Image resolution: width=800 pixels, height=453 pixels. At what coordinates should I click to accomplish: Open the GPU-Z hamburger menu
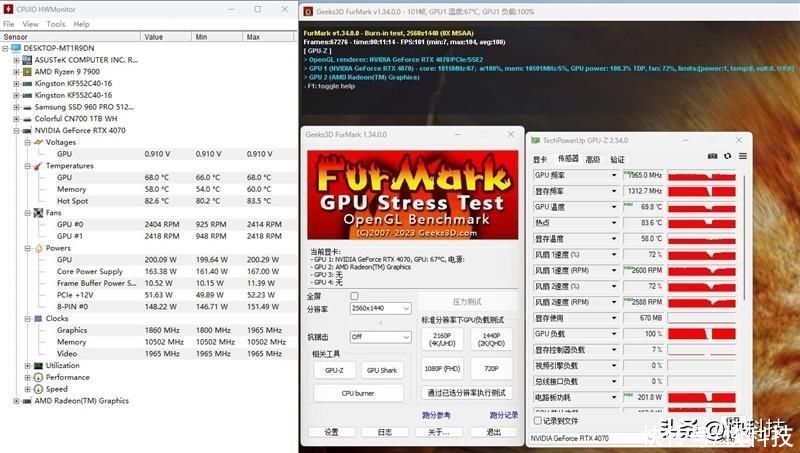click(743, 156)
